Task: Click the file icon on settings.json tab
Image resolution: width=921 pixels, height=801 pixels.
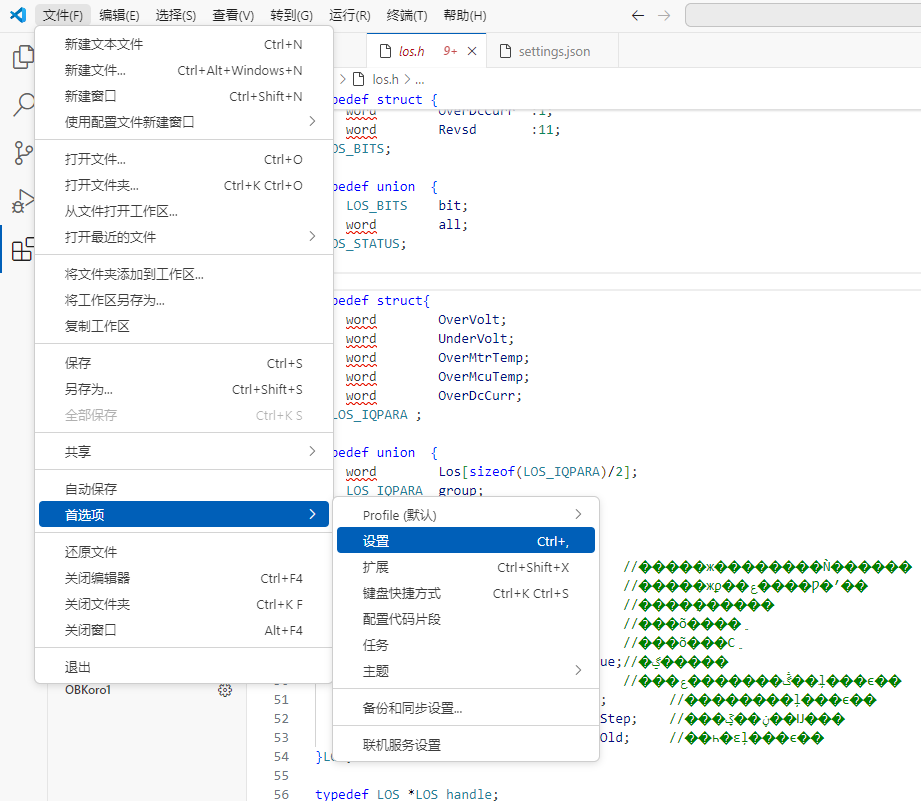Action: 505,52
